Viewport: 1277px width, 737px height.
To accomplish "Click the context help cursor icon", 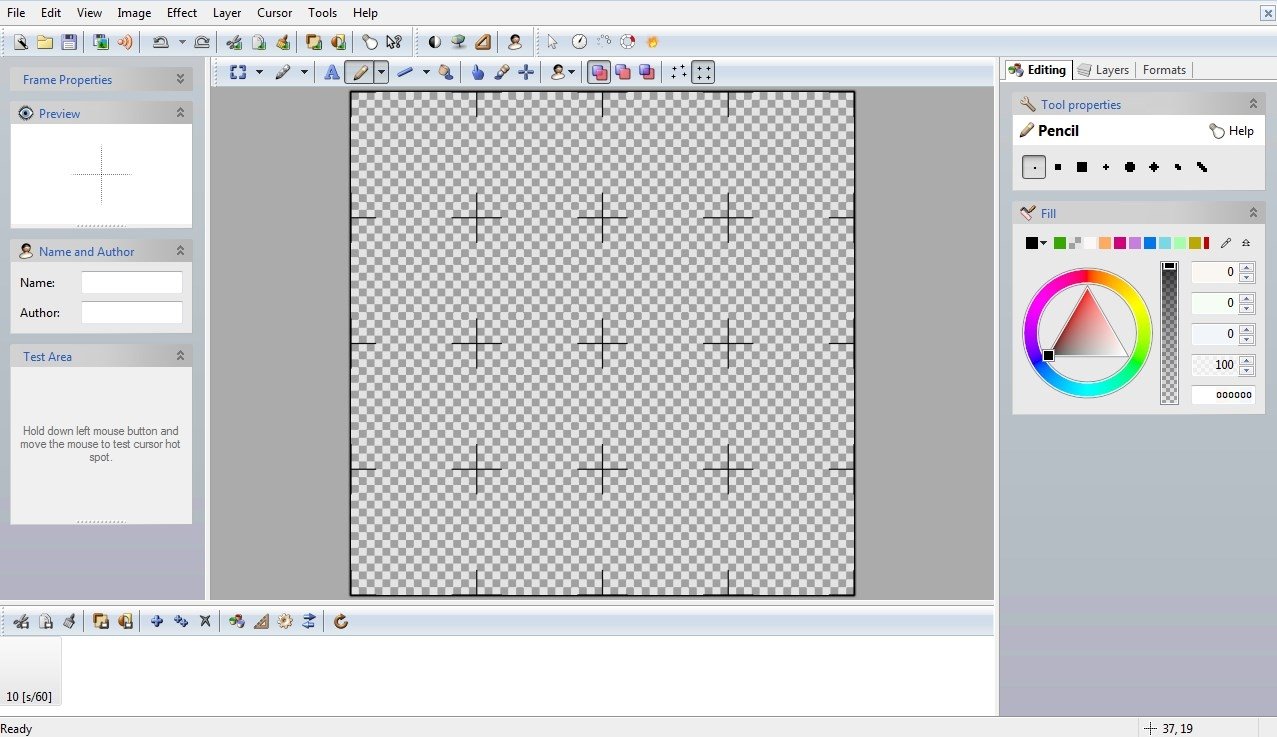I will point(394,42).
